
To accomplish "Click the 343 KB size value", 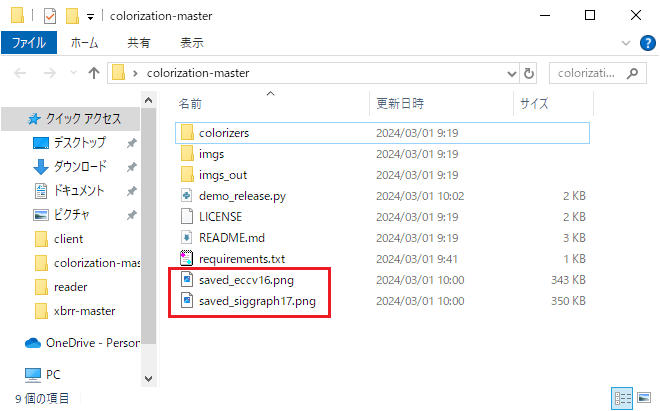I will pyautogui.click(x=568, y=280).
